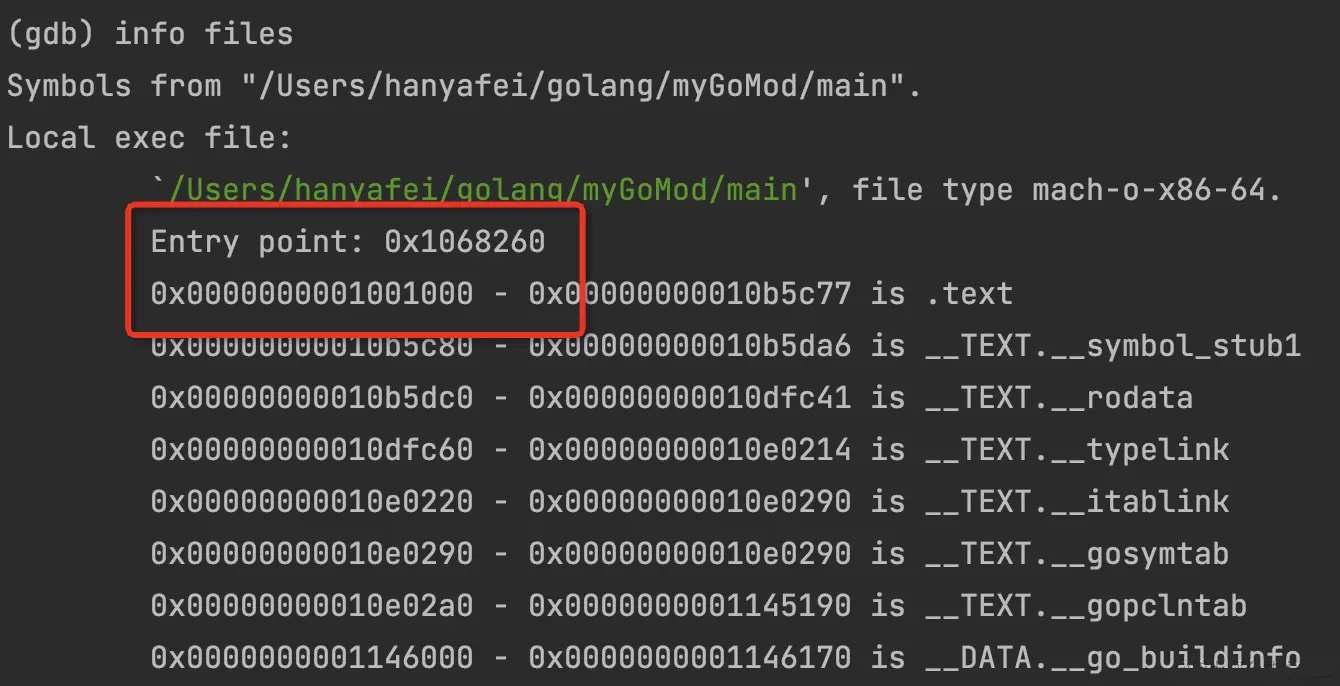
Task: Click the __TEXT.__gopclntab section name
Action: click(1085, 606)
